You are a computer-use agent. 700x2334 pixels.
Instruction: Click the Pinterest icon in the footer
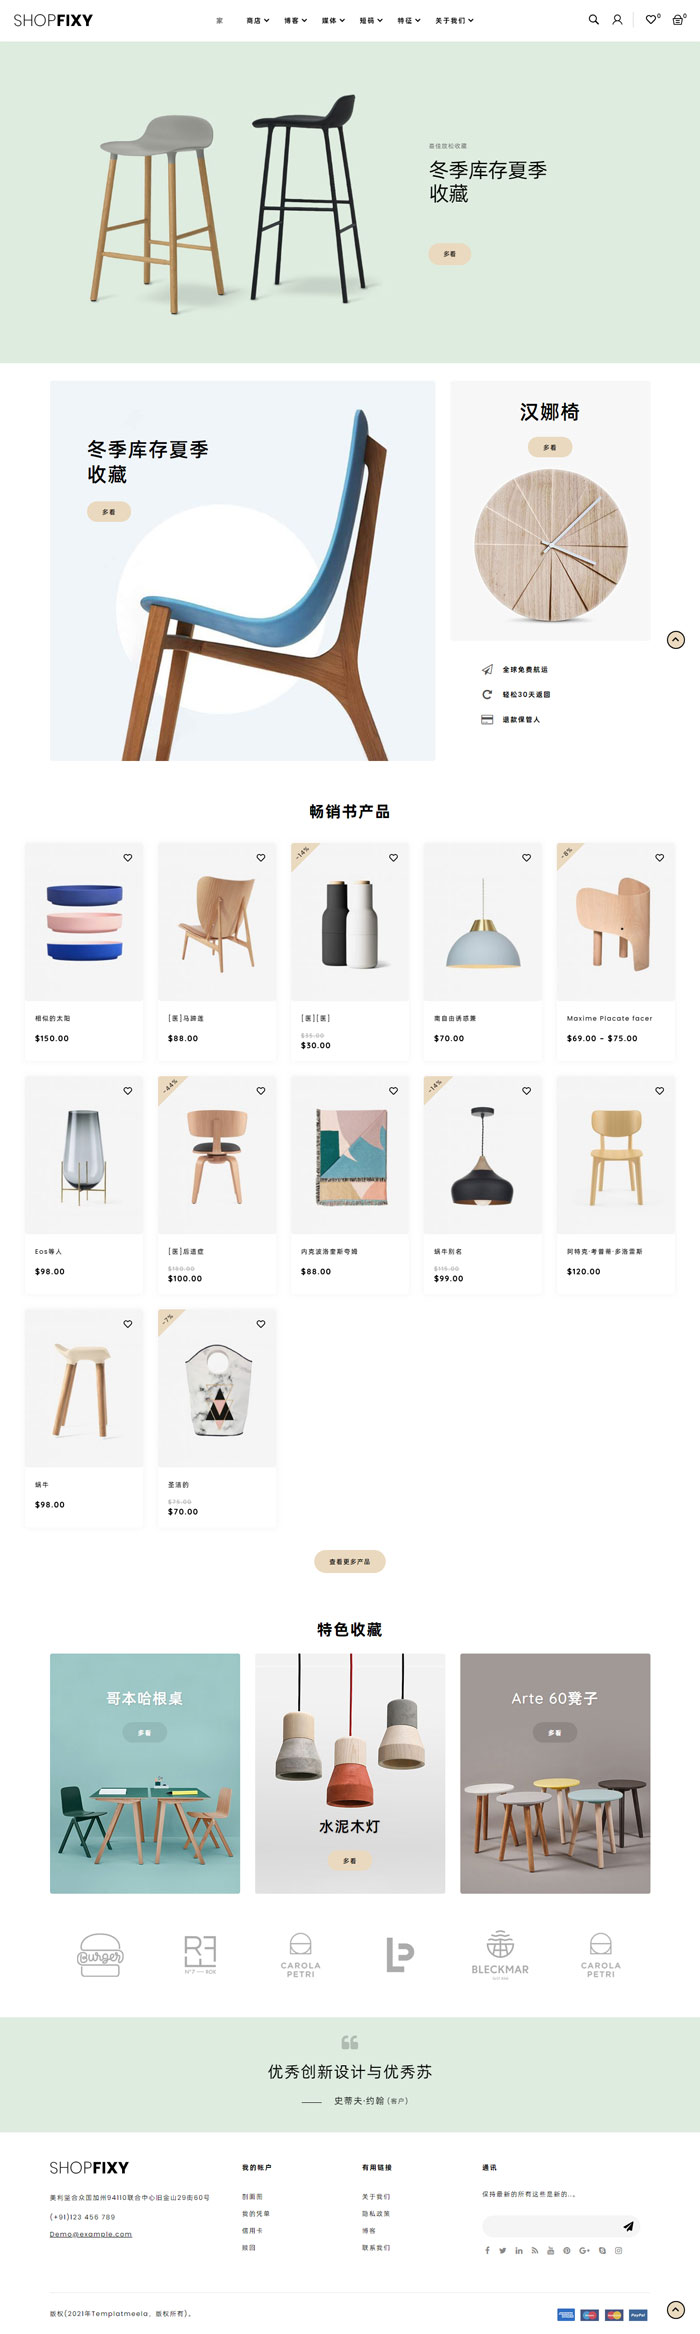(x=566, y=2251)
